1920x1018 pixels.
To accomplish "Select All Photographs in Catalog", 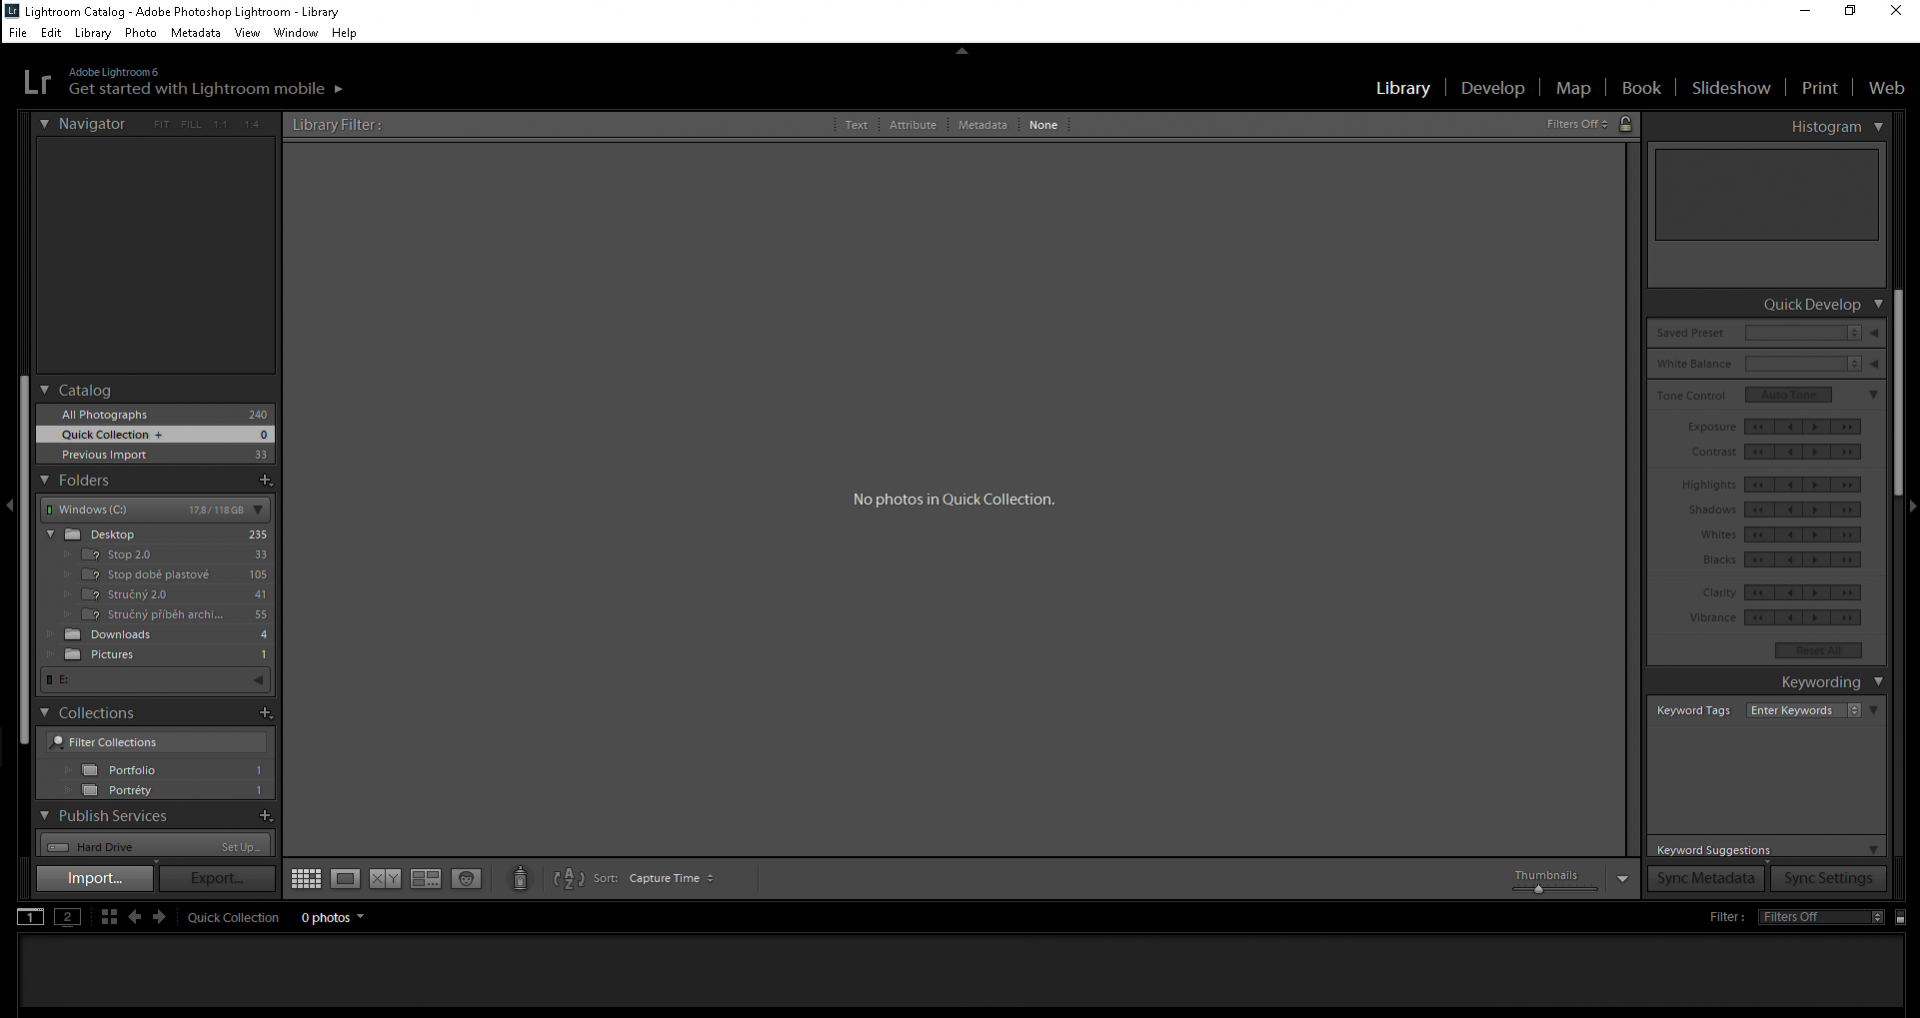I will click(x=155, y=415).
